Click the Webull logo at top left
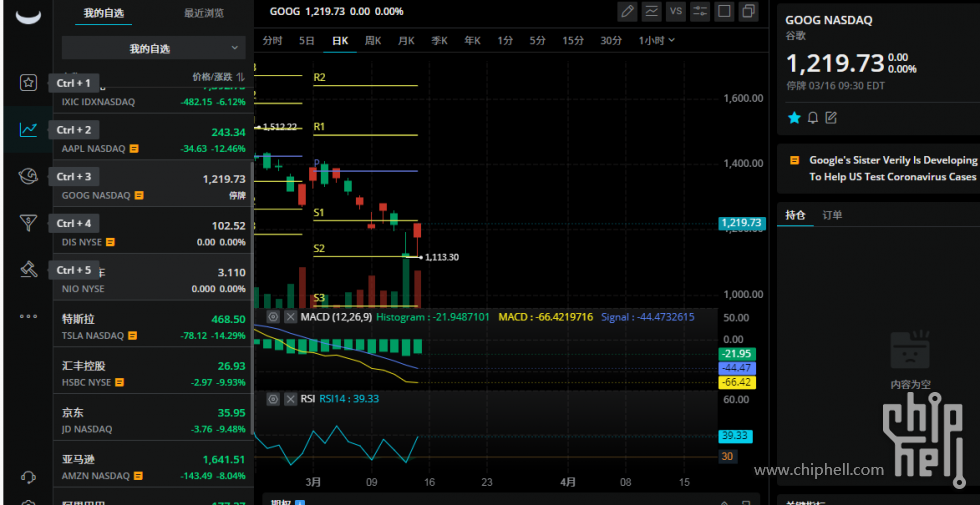 point(28,17)
